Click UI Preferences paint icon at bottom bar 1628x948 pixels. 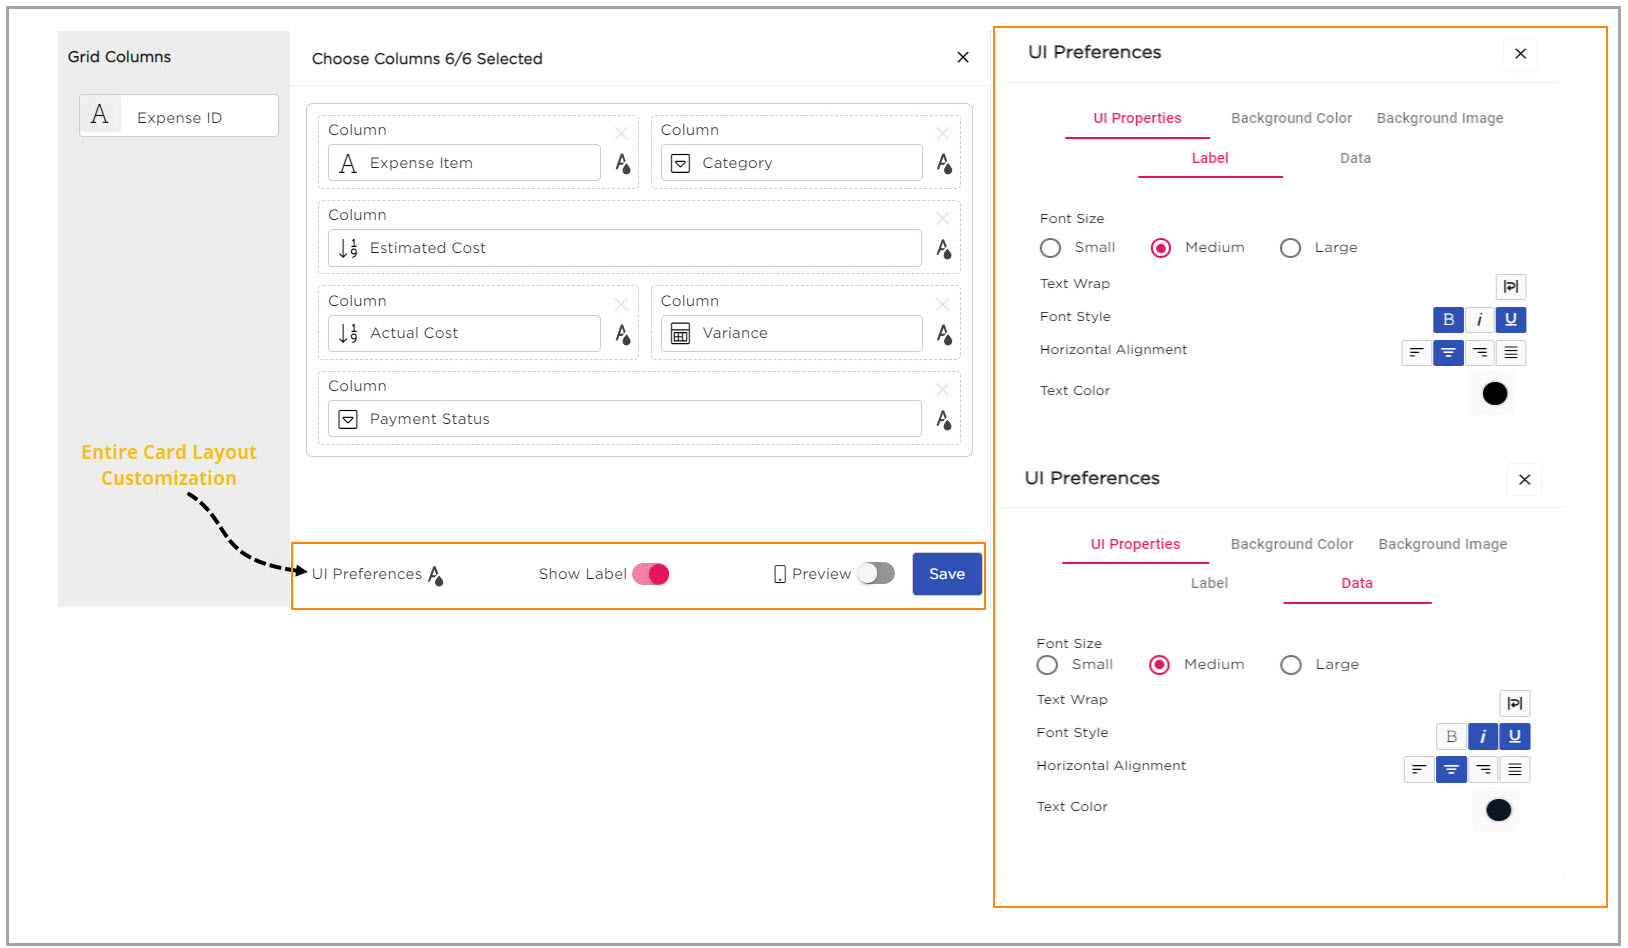(x=436, y=575)
